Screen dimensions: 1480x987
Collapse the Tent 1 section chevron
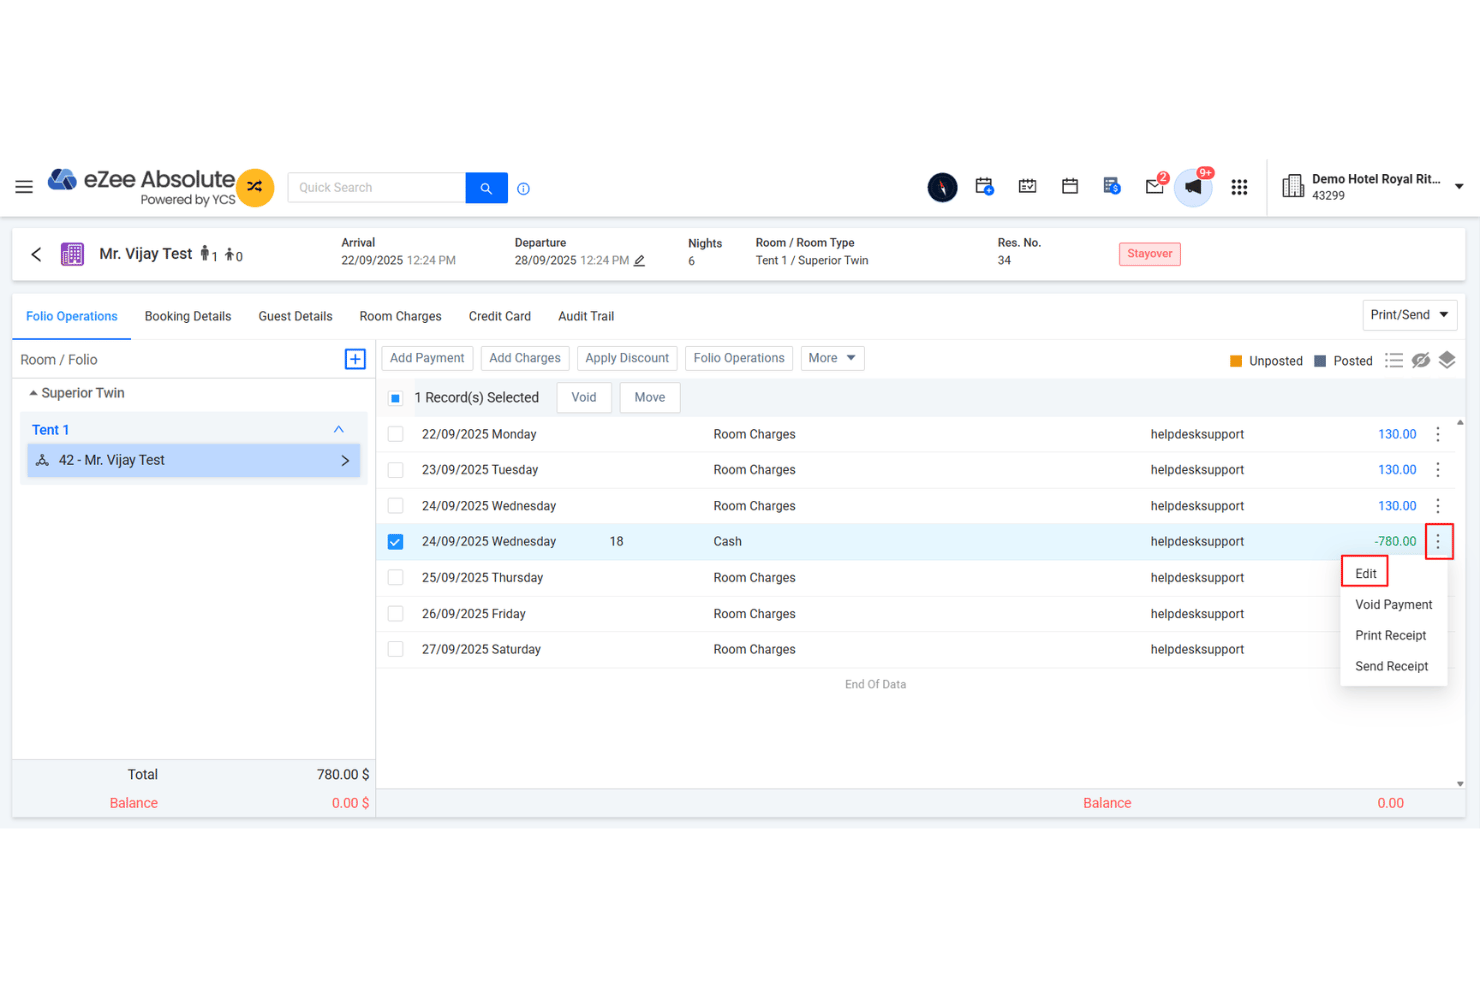[x=338, y=430]
